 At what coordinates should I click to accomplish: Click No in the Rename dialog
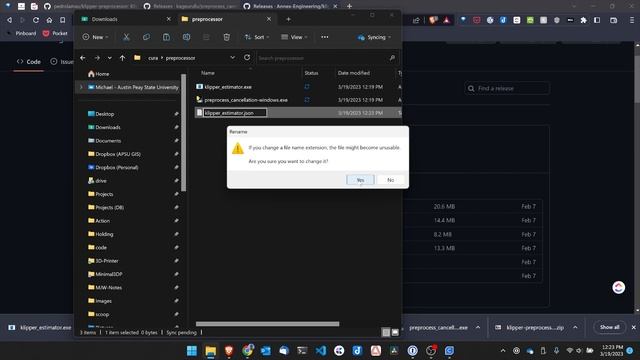click(x=391, y=180)
